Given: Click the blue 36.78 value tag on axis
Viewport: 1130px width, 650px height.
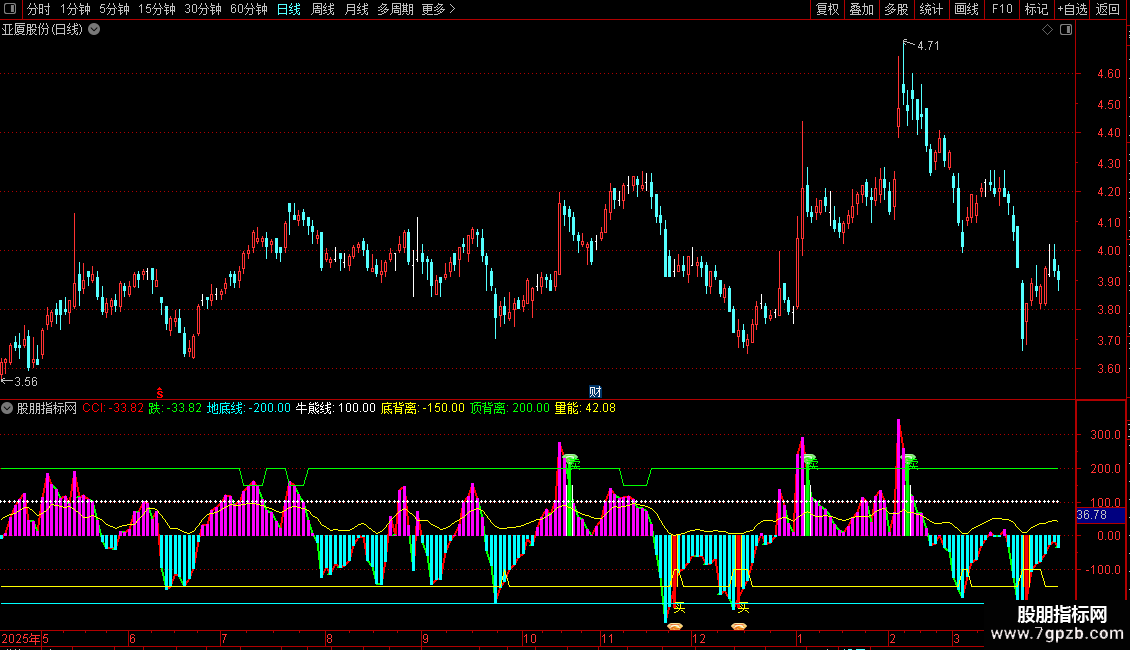Looking at the screenshot, I should point(1100,515).
